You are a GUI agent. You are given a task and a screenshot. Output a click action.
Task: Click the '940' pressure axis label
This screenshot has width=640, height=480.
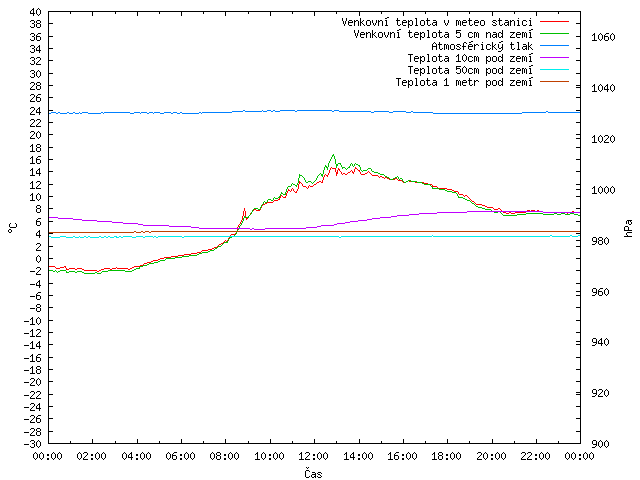click(600, 342)
